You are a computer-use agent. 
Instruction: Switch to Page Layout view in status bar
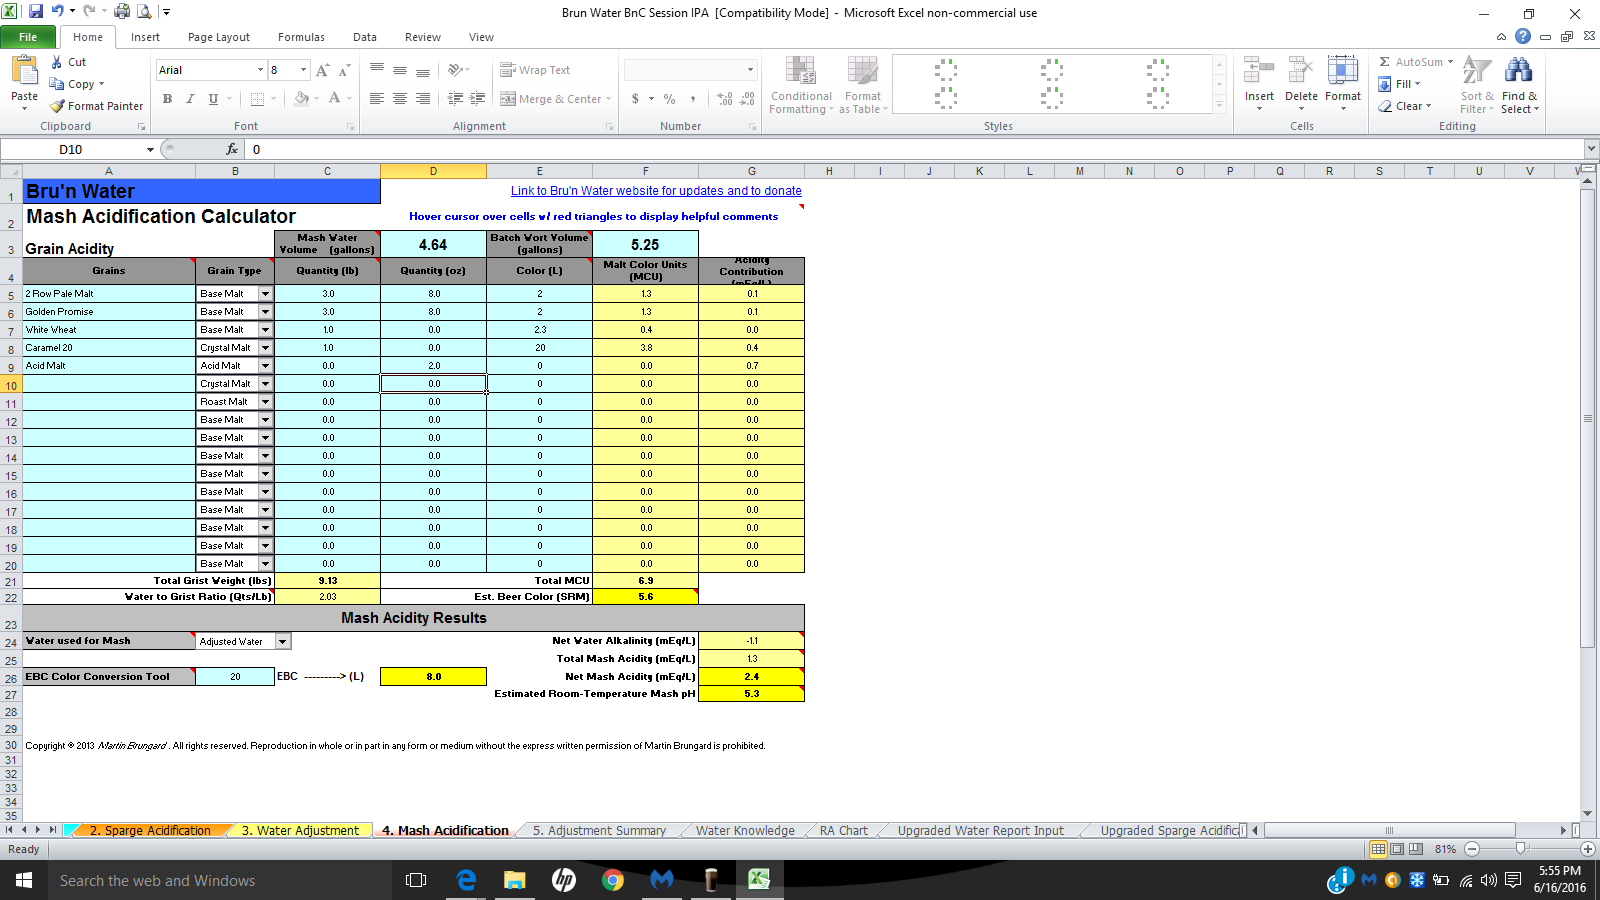click(x=1397, y=849)
